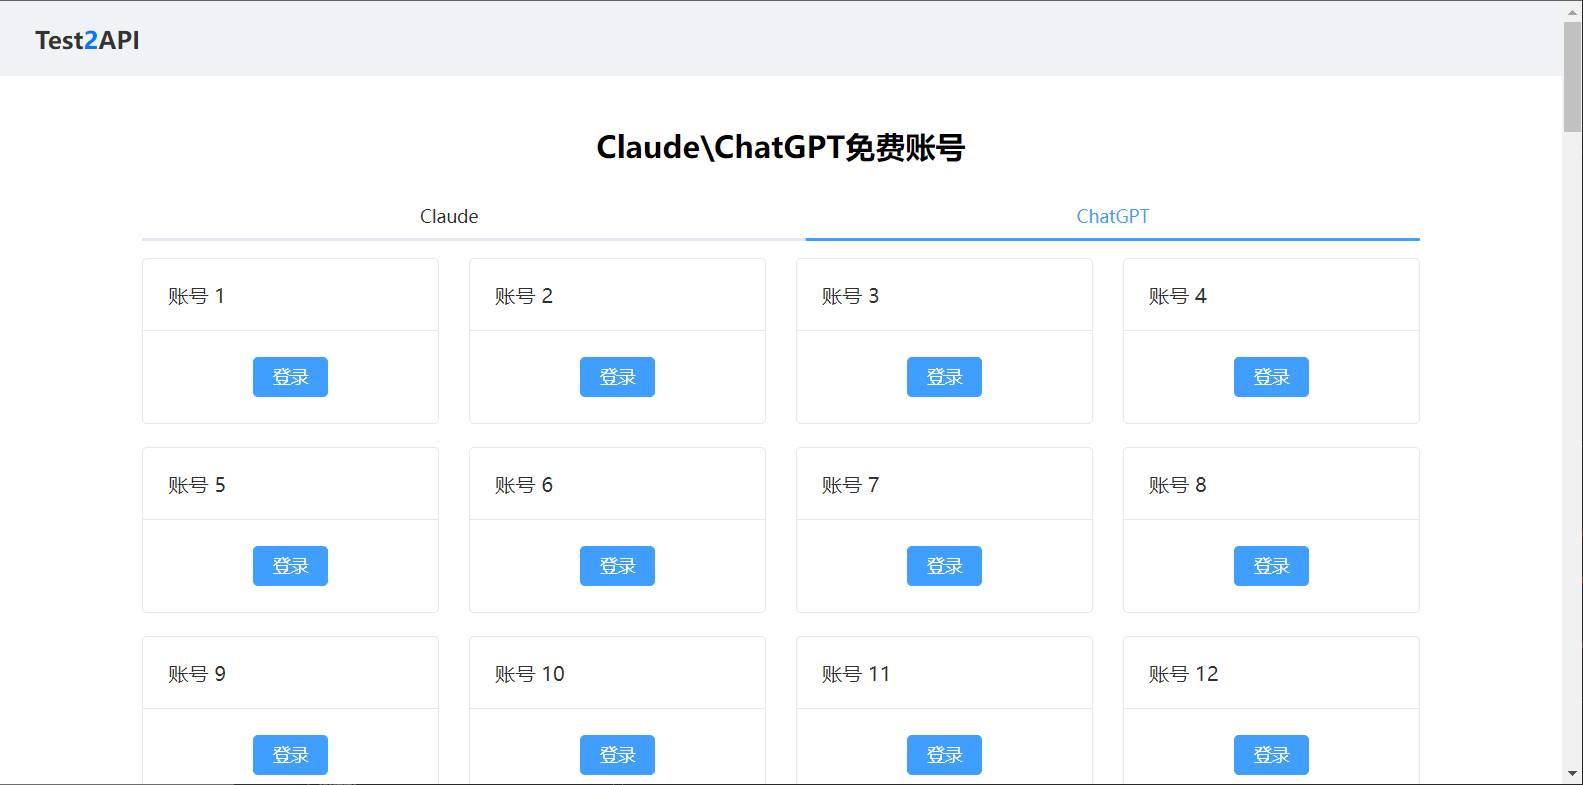Viewport: 1583px width, 785px height.
Task: Click 登录 under 账号 11
Action: tap(944, 755)
